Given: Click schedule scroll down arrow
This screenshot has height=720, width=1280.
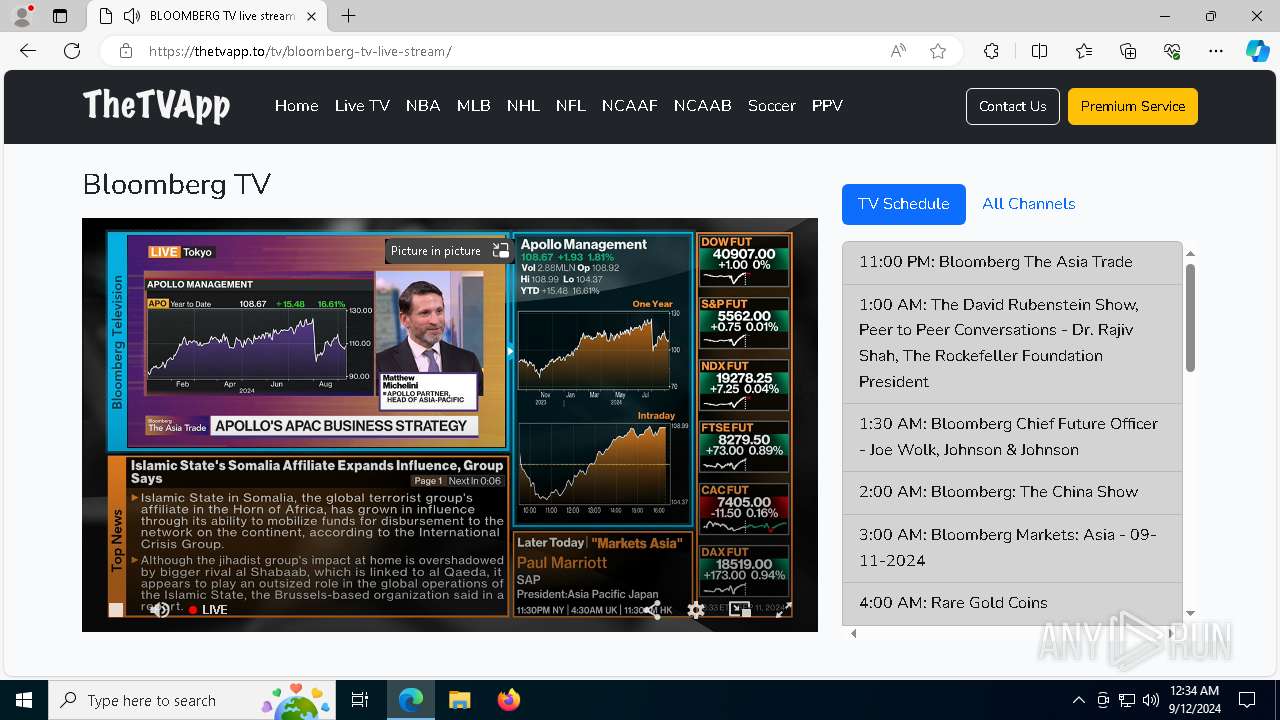Looking at the screenshot, I should [1190, 613].
